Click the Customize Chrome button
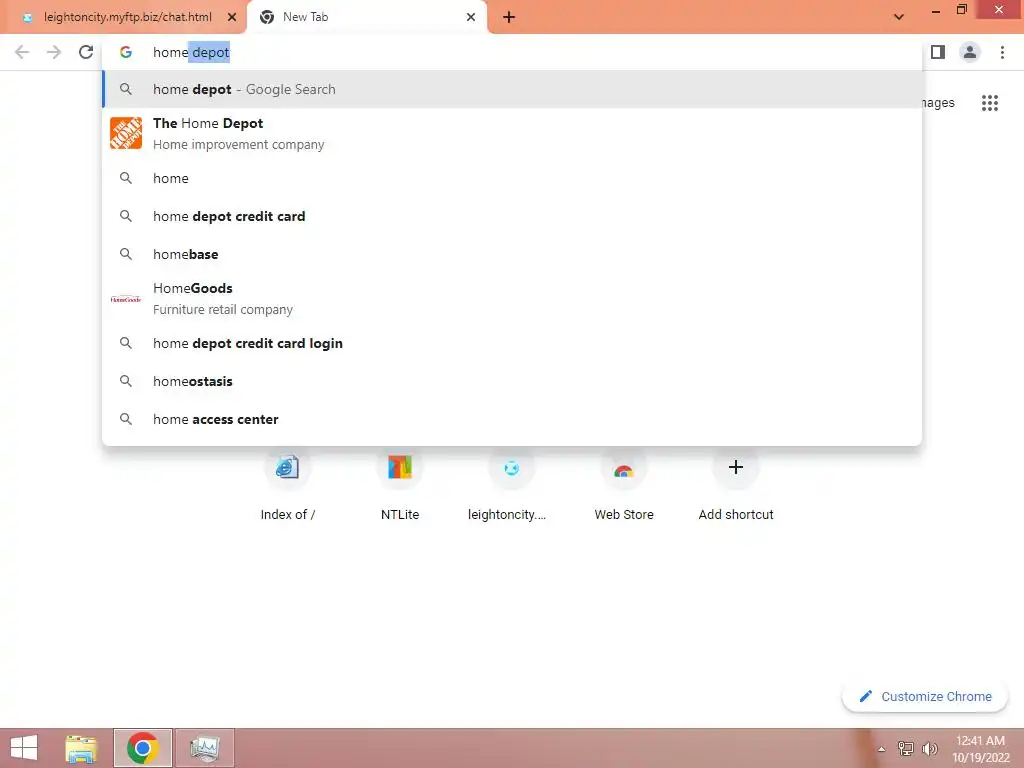 click(925, 696)
